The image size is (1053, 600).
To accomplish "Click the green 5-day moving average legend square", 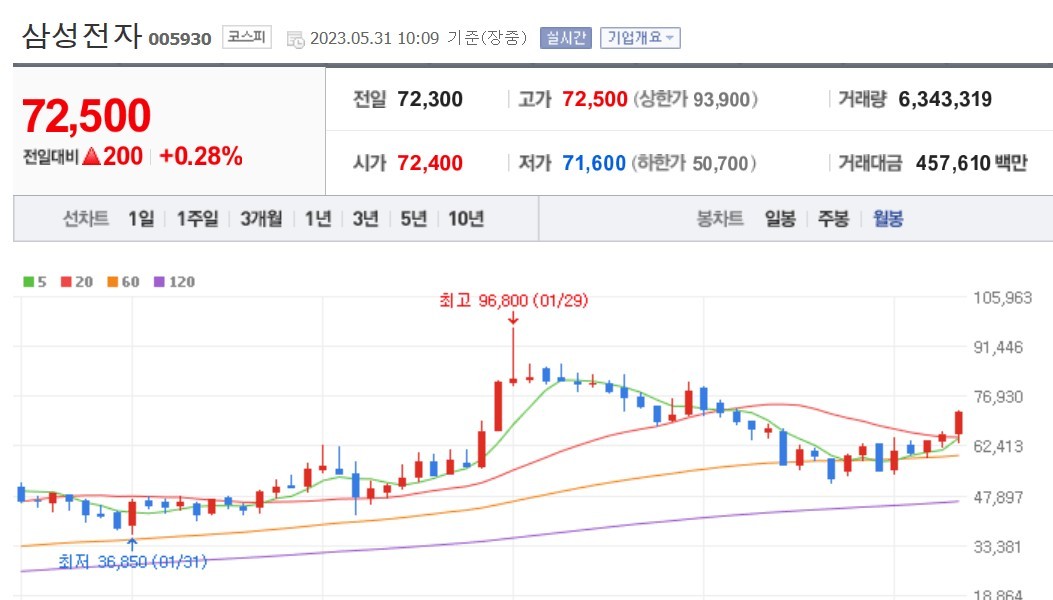I will pos(29,282).
